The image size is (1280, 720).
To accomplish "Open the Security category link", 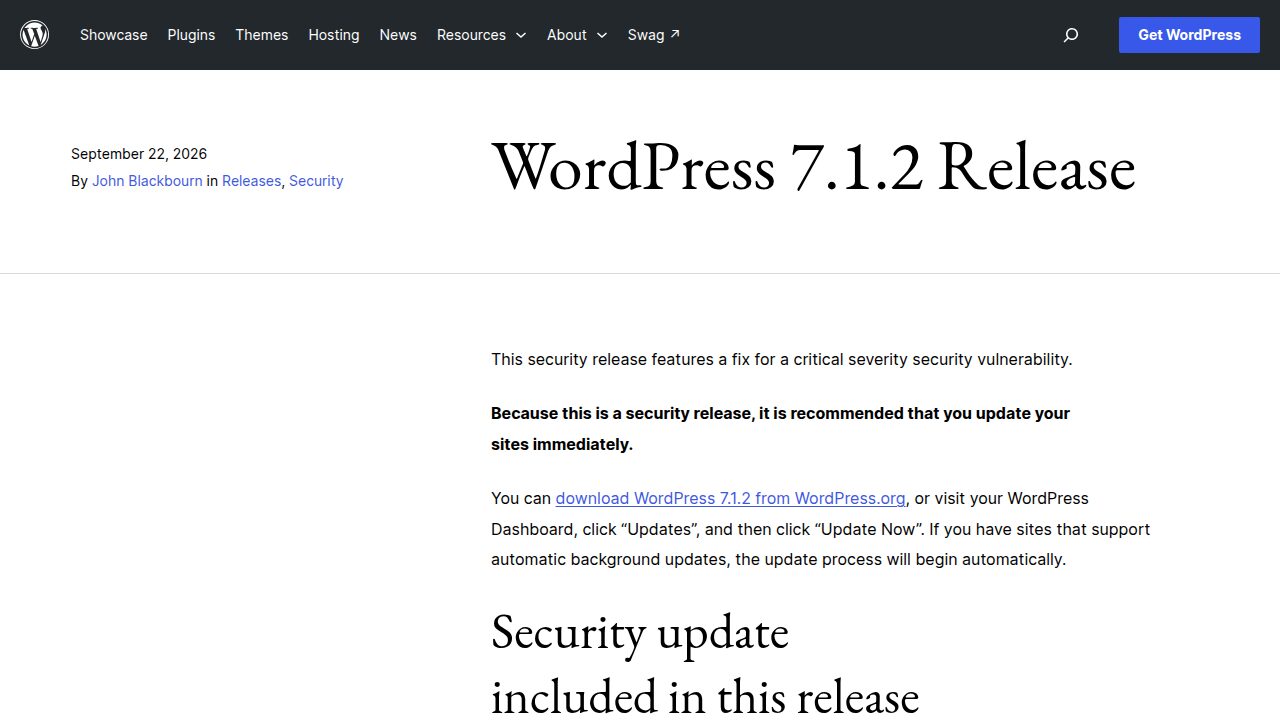I will click(x=316, y=181).
